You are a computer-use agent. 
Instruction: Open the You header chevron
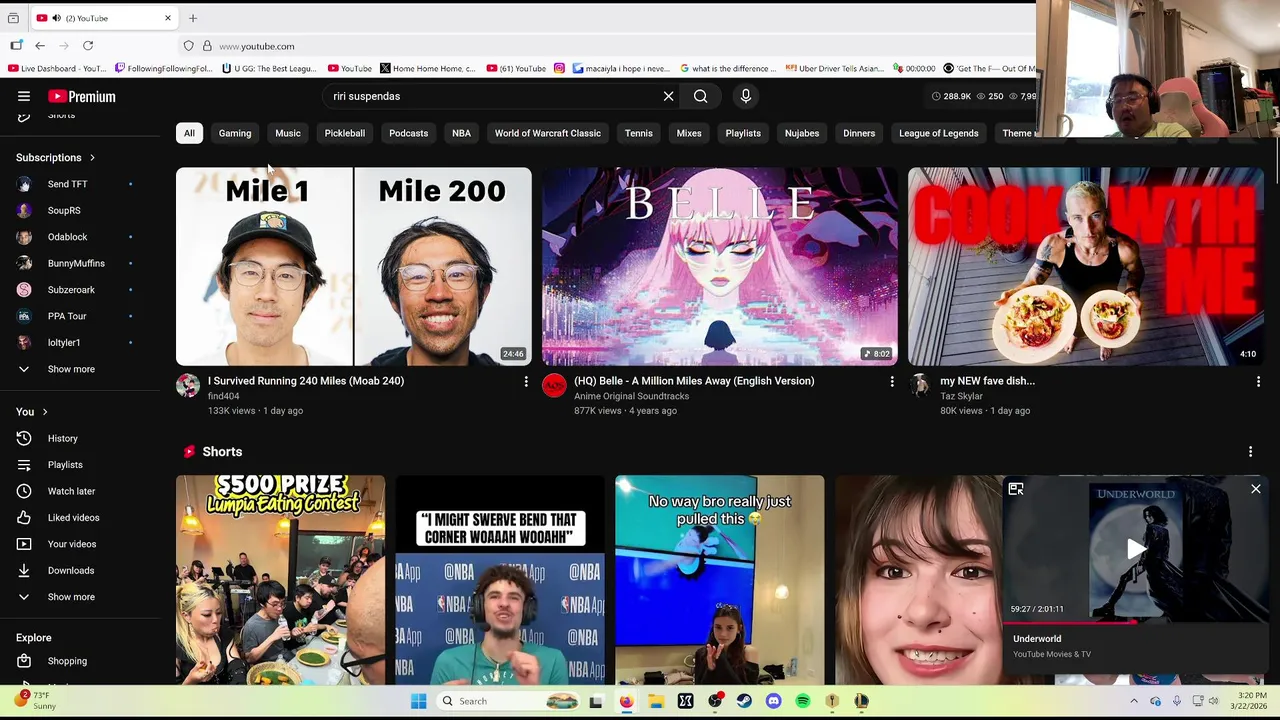coord(44,412)
